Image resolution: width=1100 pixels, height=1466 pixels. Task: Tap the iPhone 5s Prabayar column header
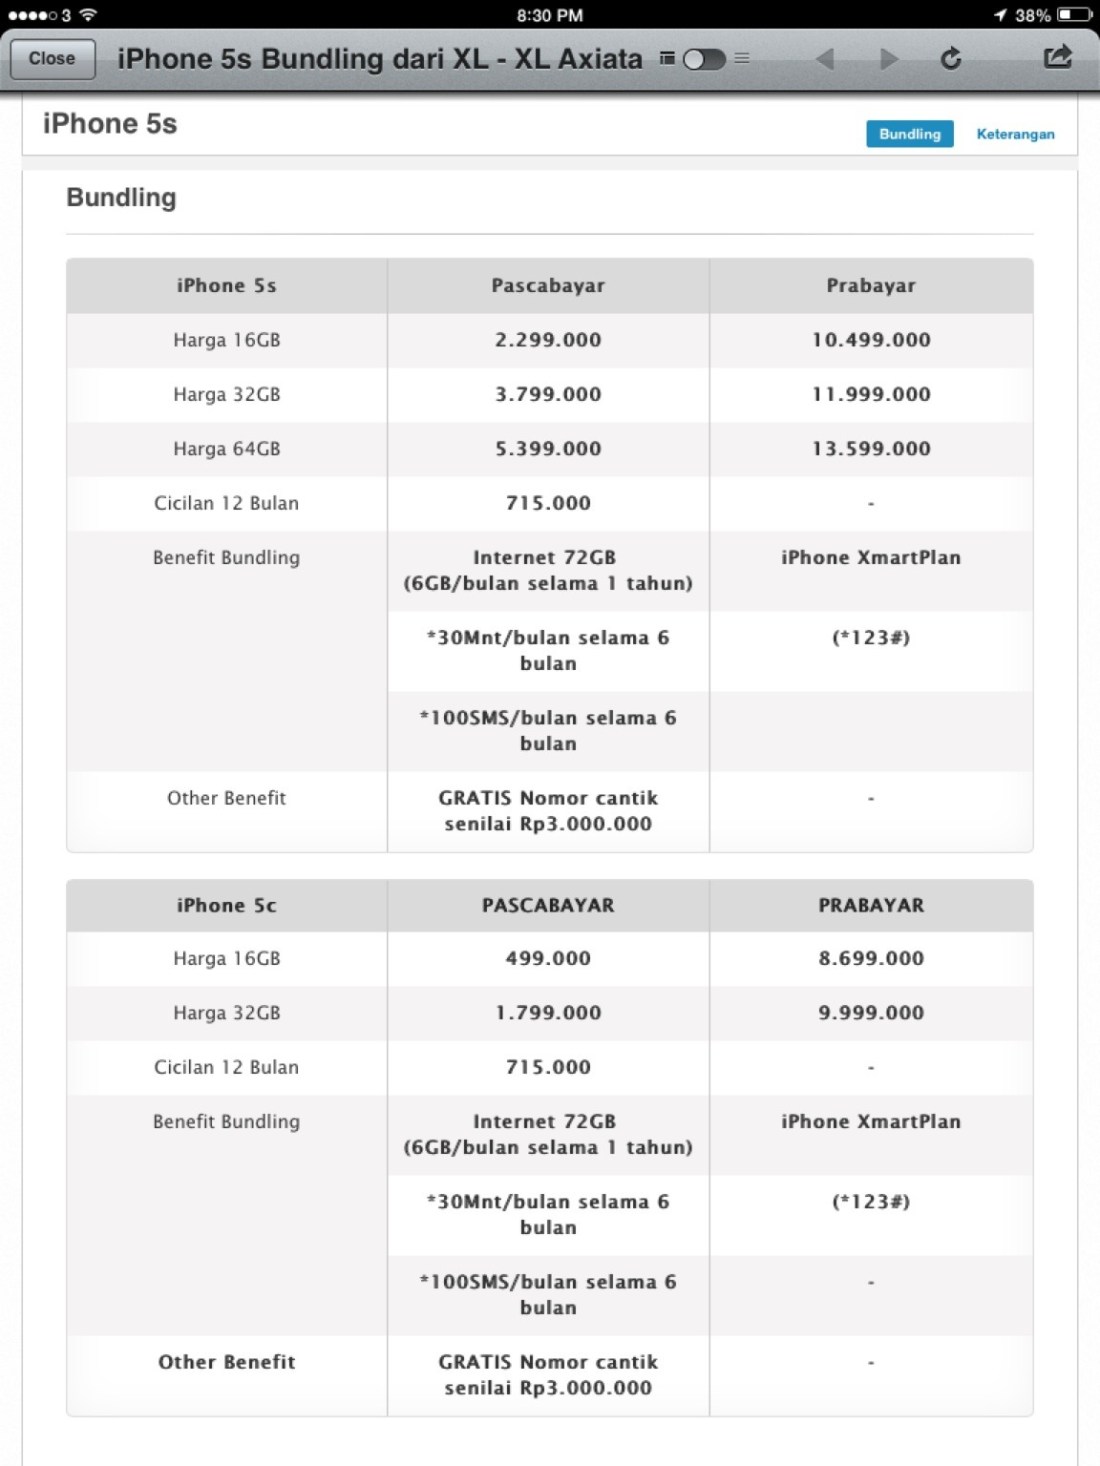coord(871,286)
